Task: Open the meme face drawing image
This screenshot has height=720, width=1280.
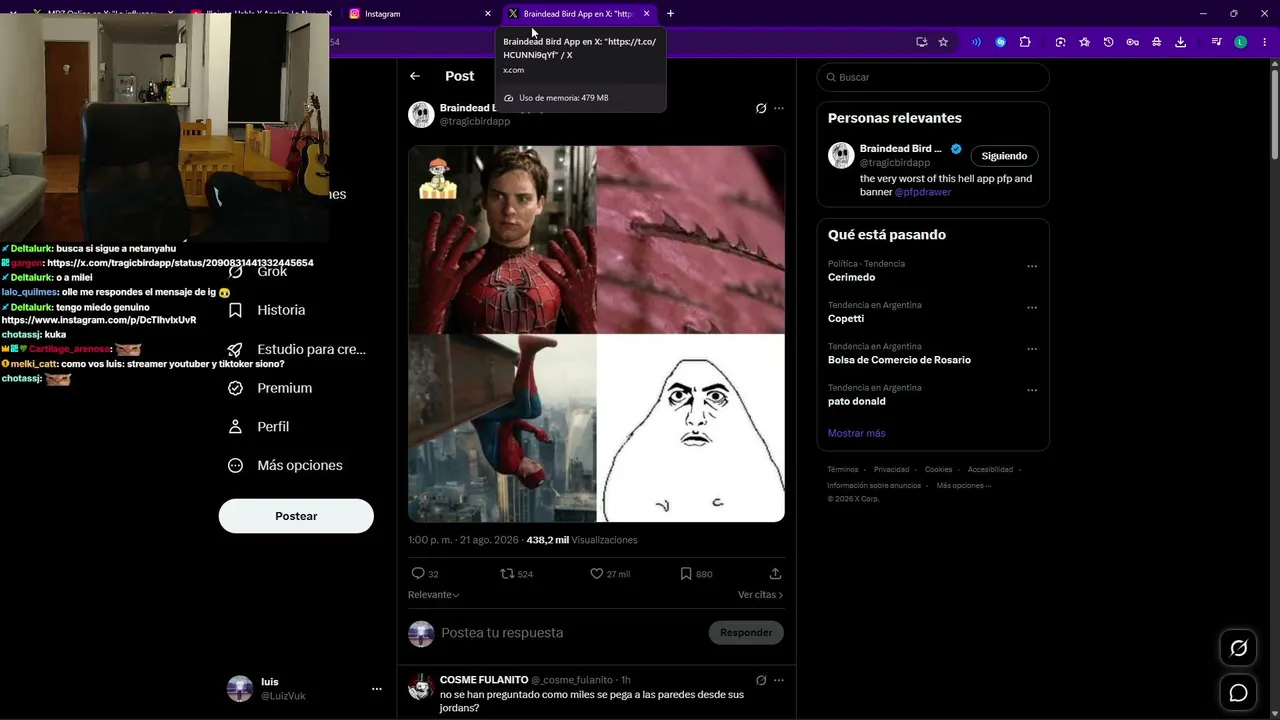Action: tap(691, 428)
